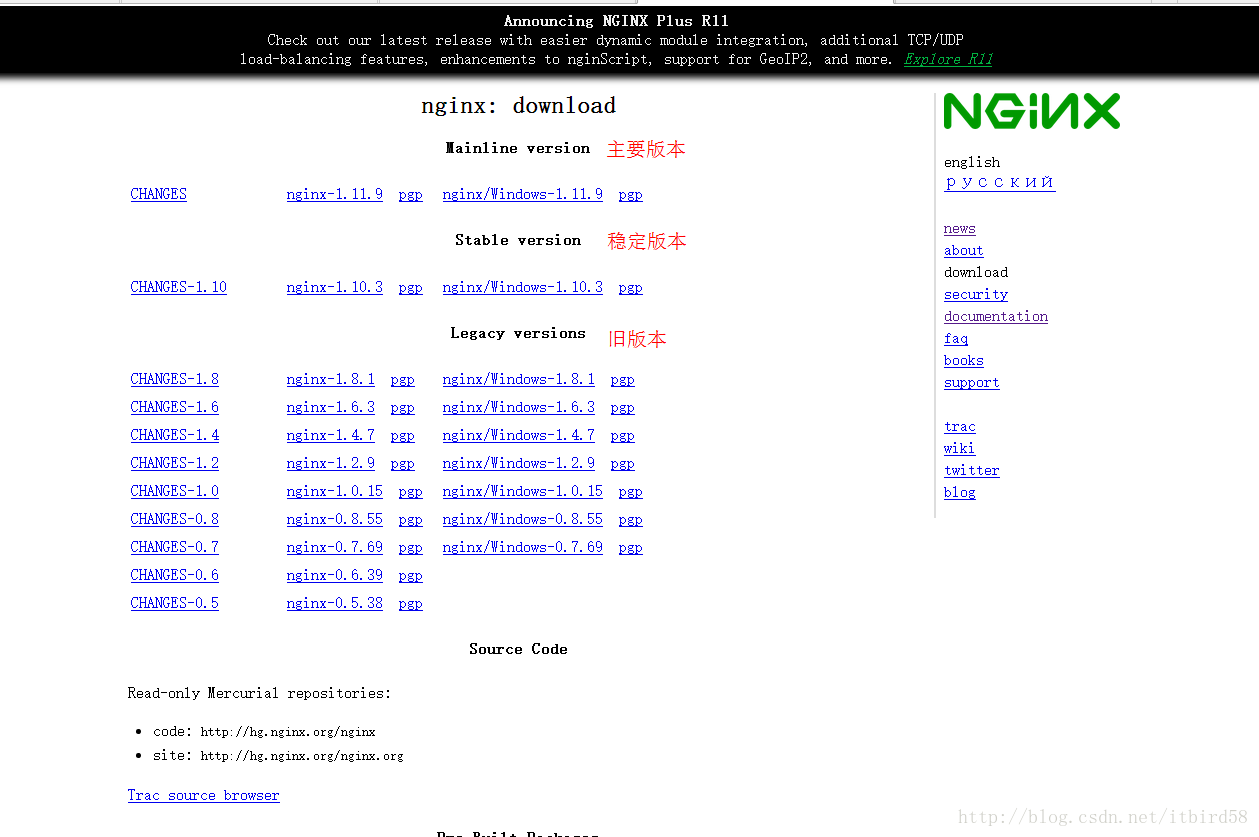Download nginx-0.5.38 source
Image resolution: width=1259 pixels, height=837 pixels.
tap(334, 603)
